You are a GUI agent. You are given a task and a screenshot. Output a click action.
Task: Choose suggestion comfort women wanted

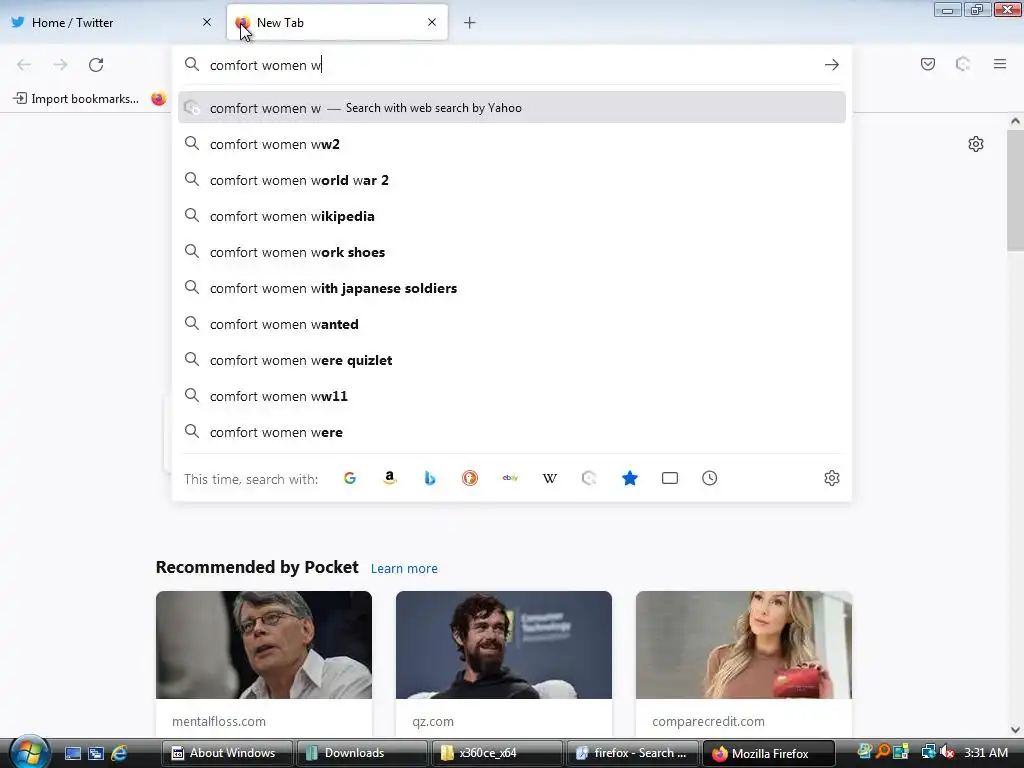coord(511,324)
